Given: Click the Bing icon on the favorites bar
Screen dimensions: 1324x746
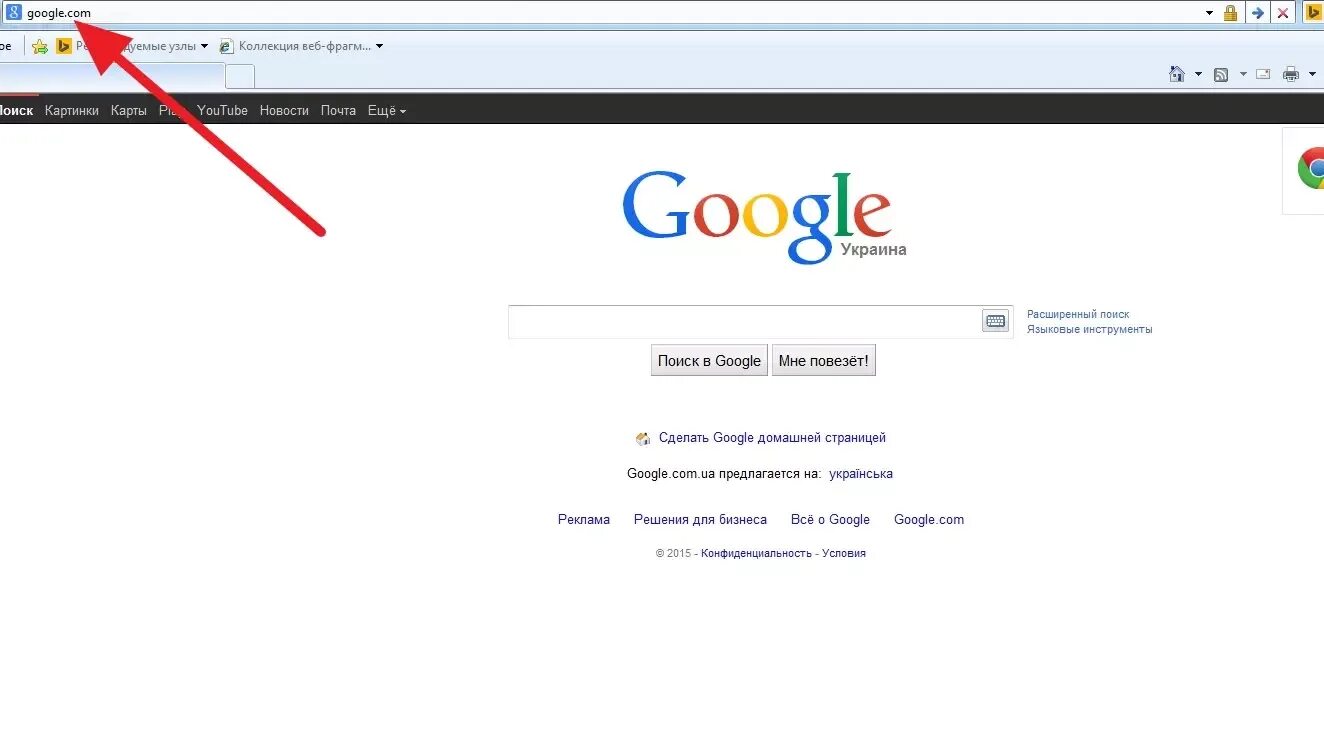Looking at the screenshot, I should tap(64, 46).
